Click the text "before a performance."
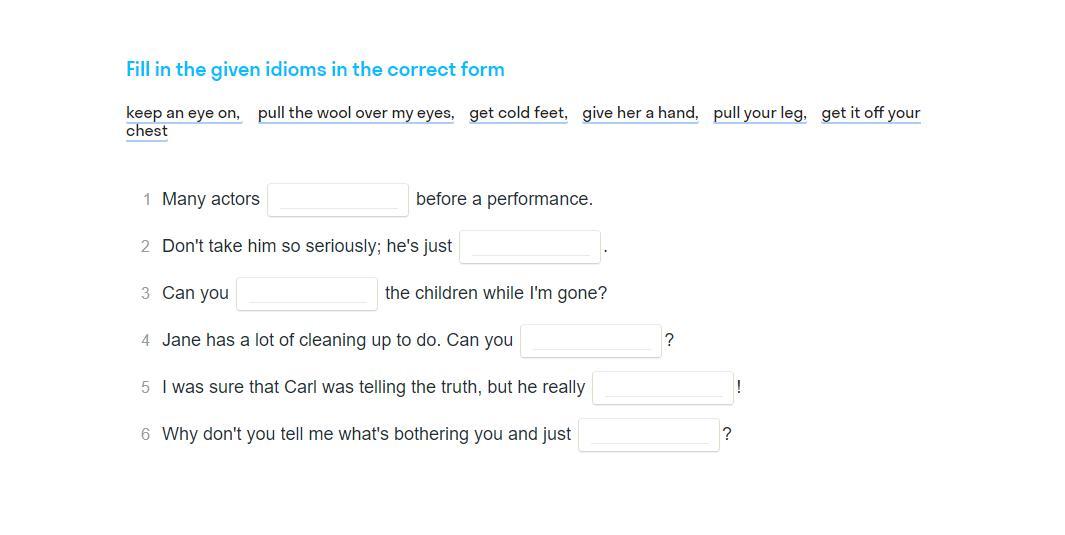Image resolution: width=1065 pixels, height=535 pixels. [504, 199]
